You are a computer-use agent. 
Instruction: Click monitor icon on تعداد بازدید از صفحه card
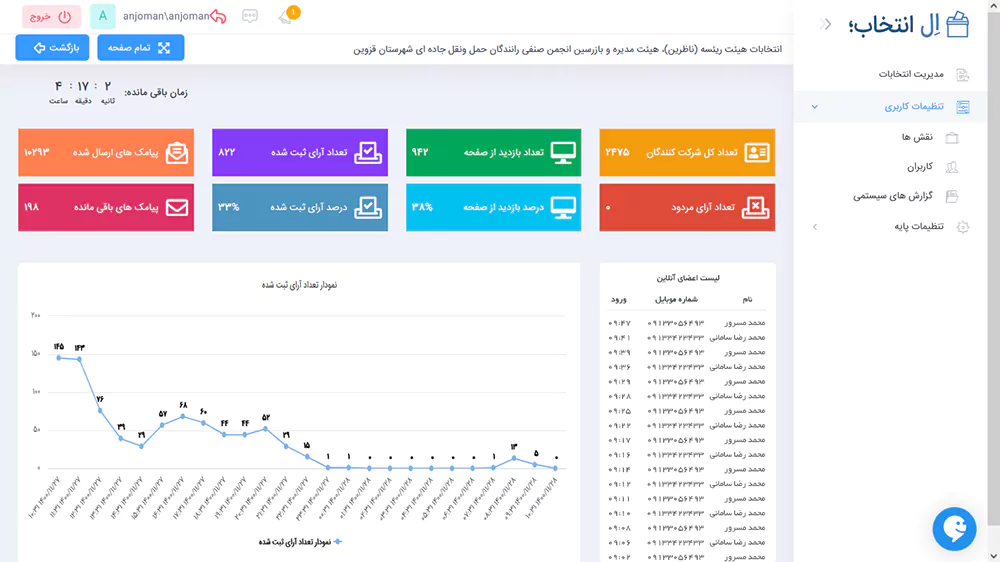click(x=564, y=153)
